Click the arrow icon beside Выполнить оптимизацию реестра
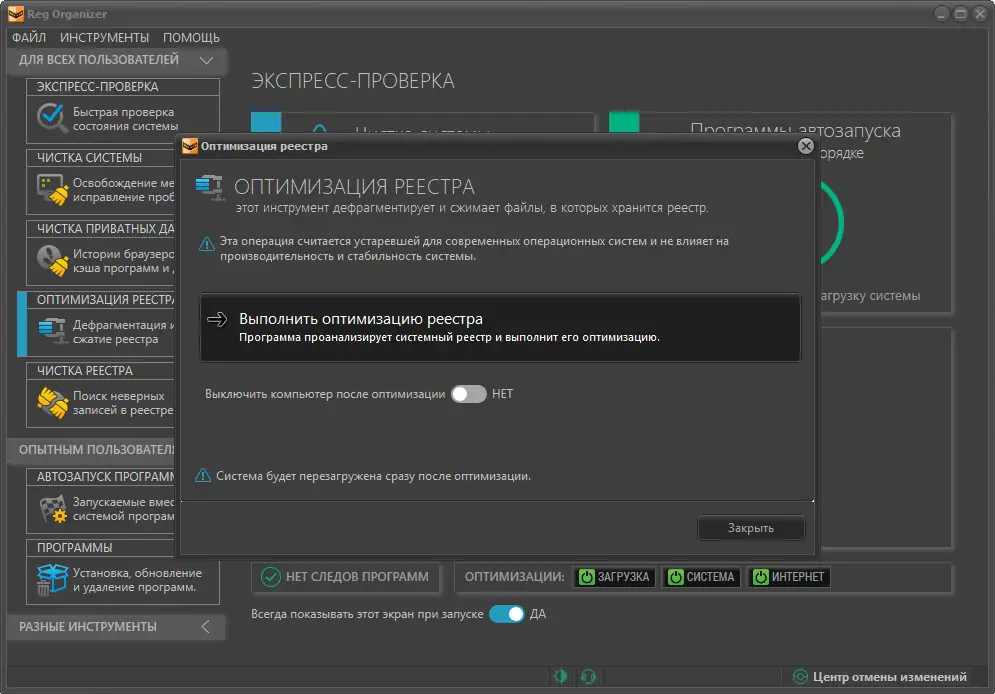This screenshot has height=694, width=995. 217,319
